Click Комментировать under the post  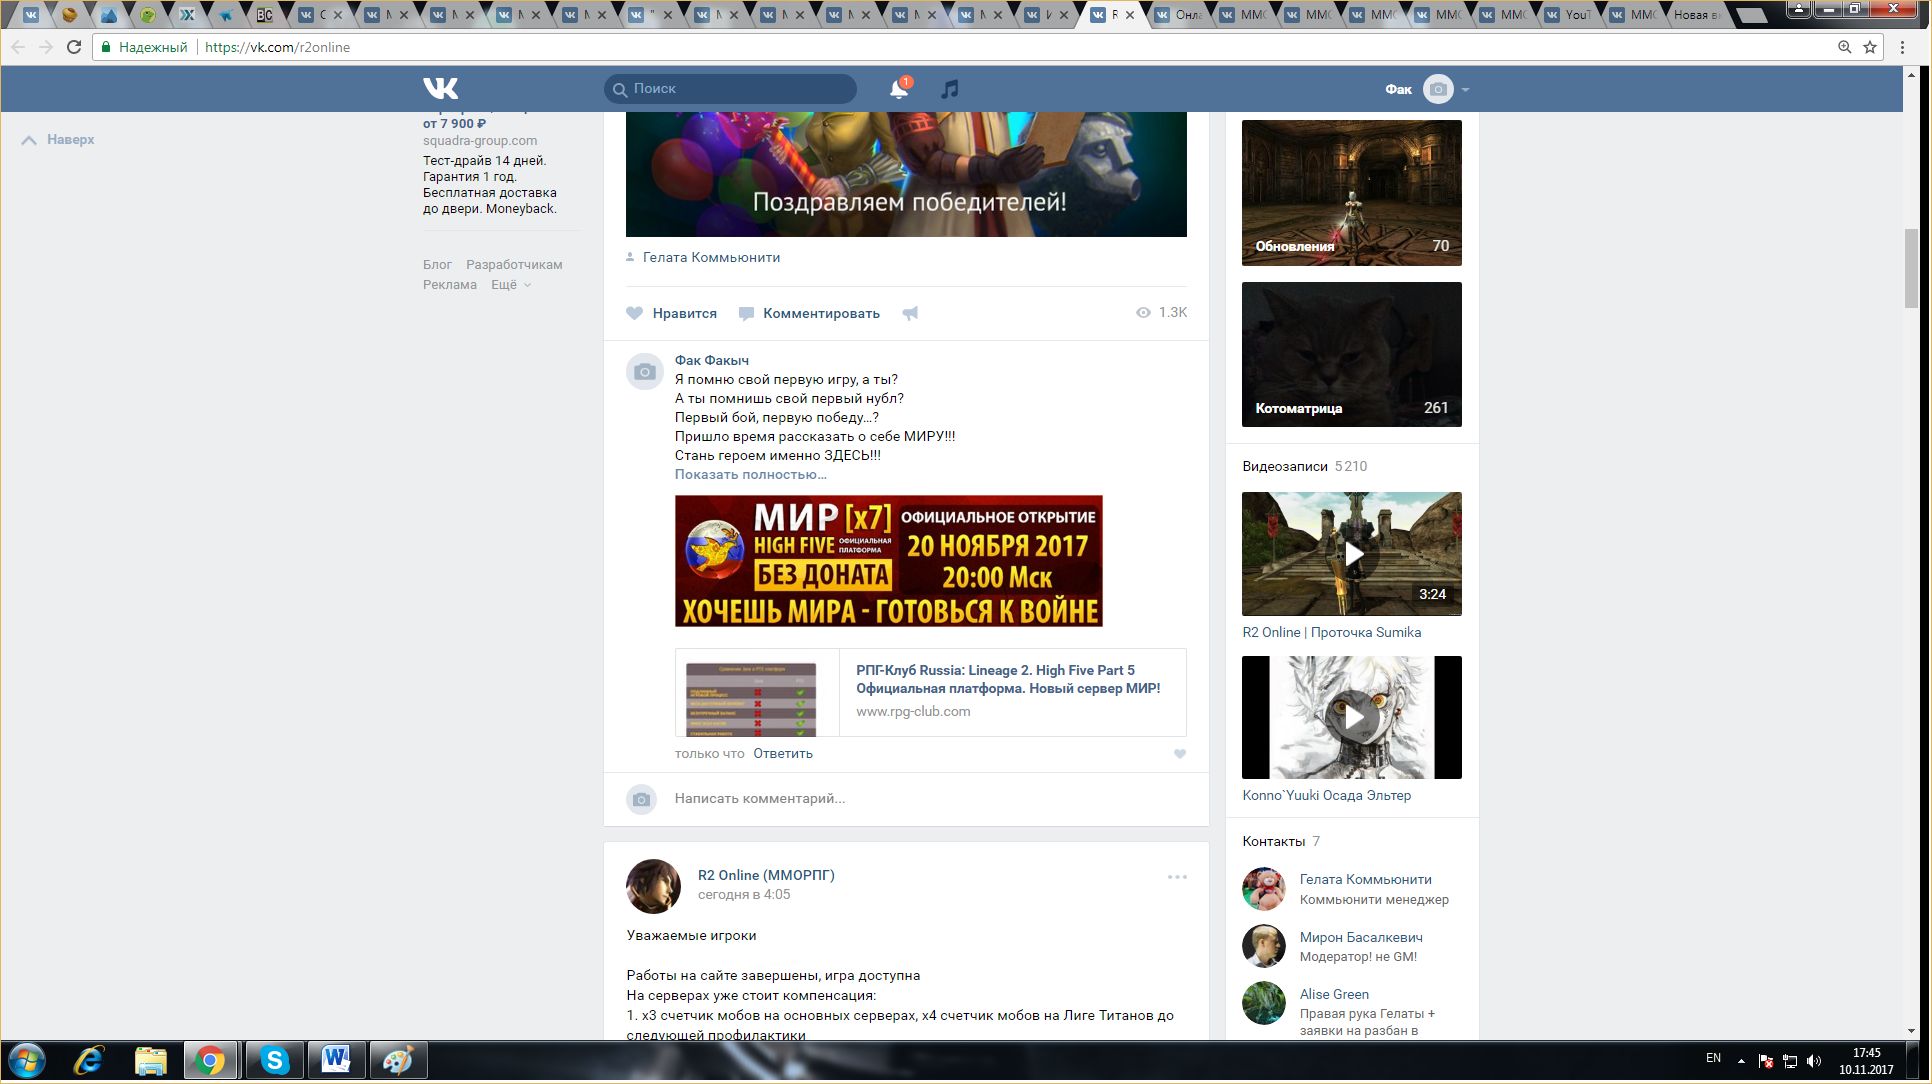(809, 313)
